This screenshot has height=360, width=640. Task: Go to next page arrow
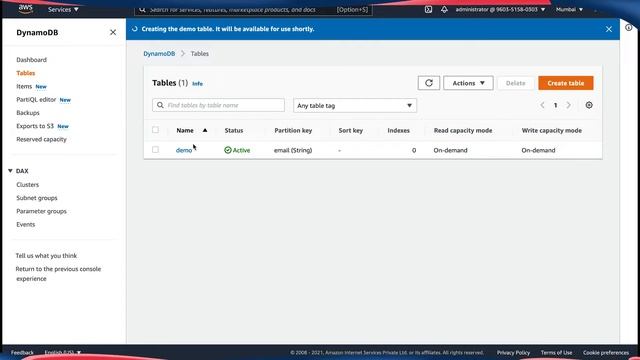click(569, 105)
